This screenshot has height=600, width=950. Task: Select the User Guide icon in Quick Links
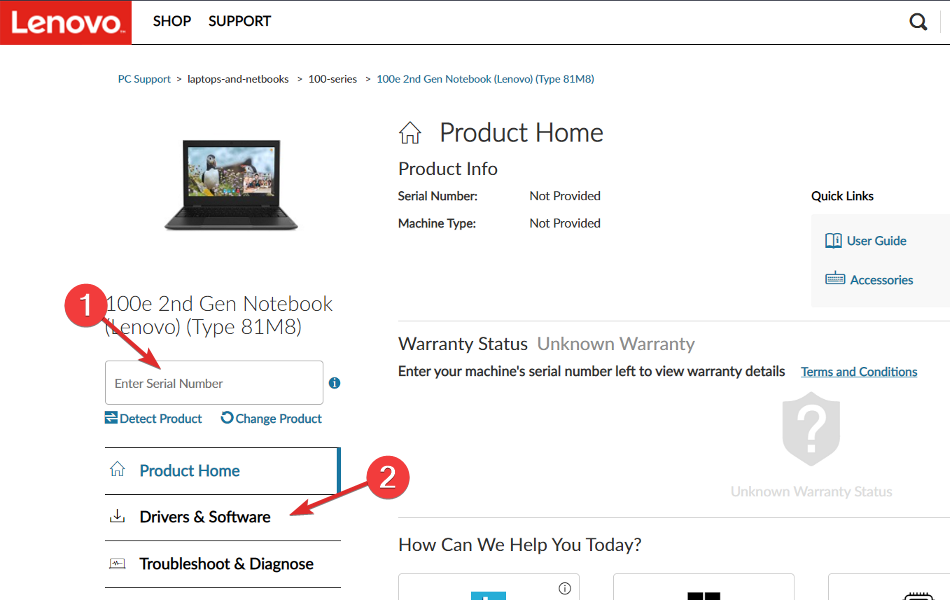click(834, 240)
